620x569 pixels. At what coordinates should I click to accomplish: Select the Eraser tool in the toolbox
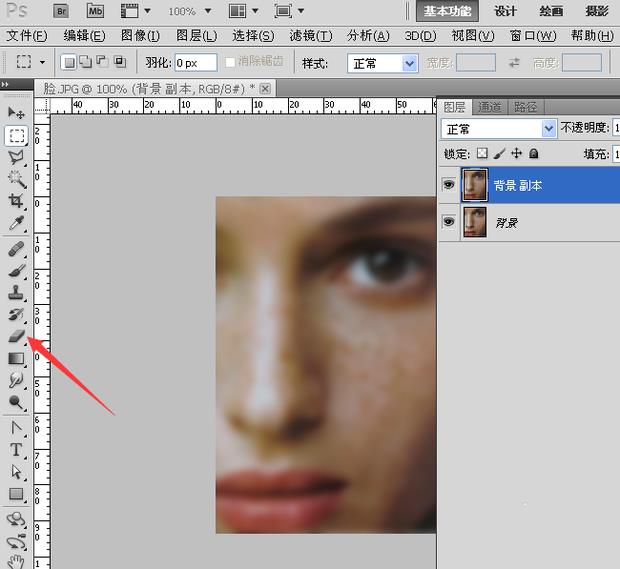[x=17, y=337]
